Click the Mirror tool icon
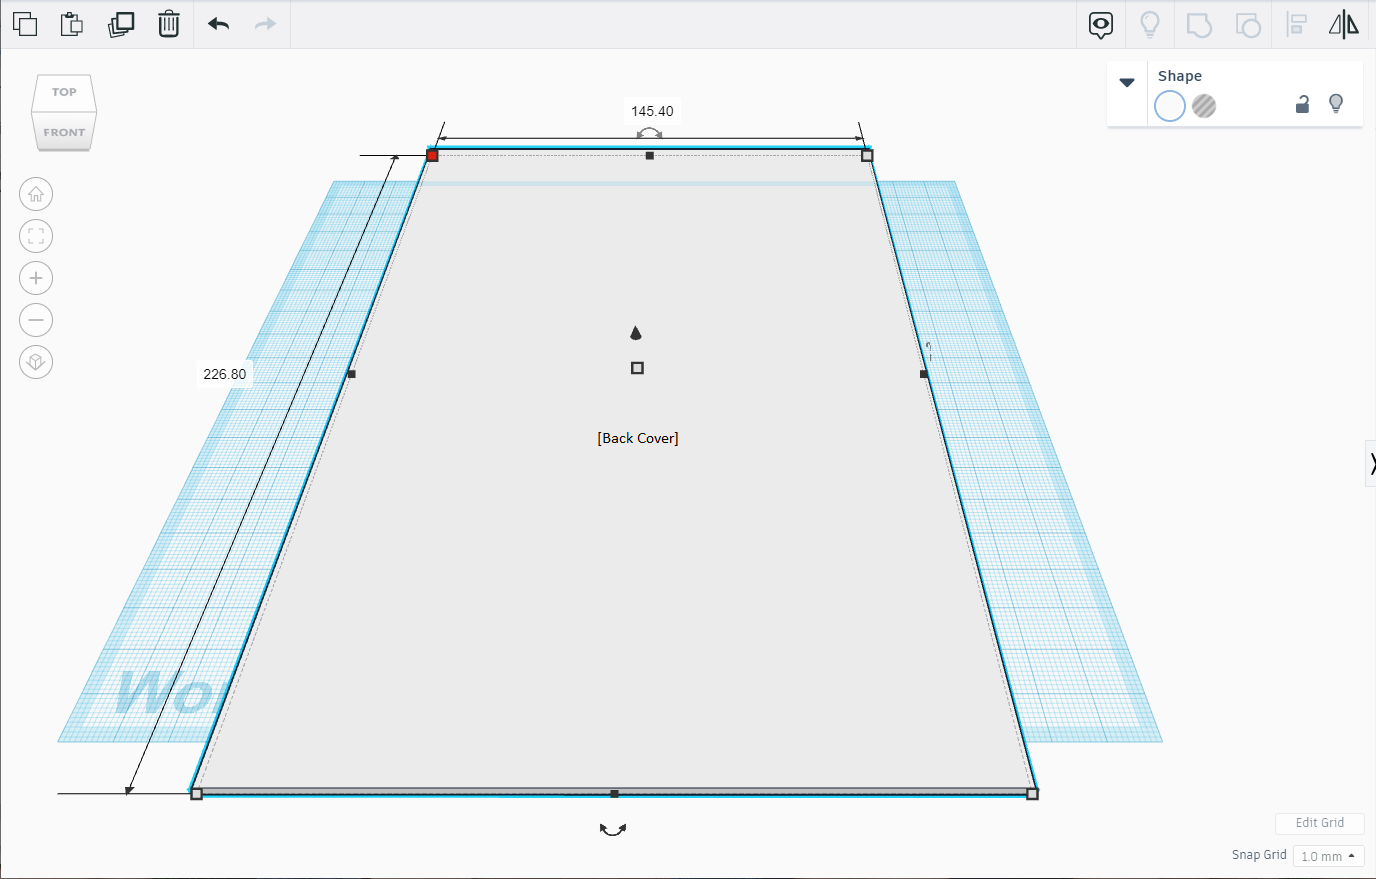 1344,25
